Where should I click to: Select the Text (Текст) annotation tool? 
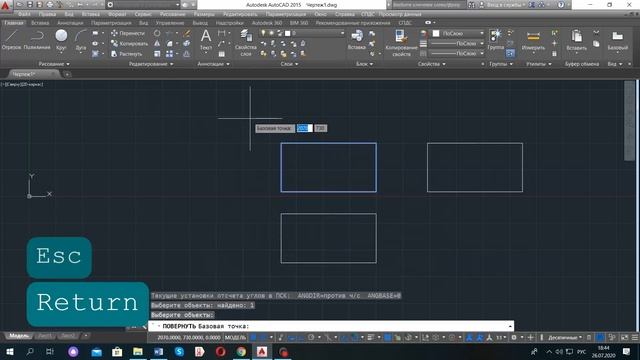[206, 40]
